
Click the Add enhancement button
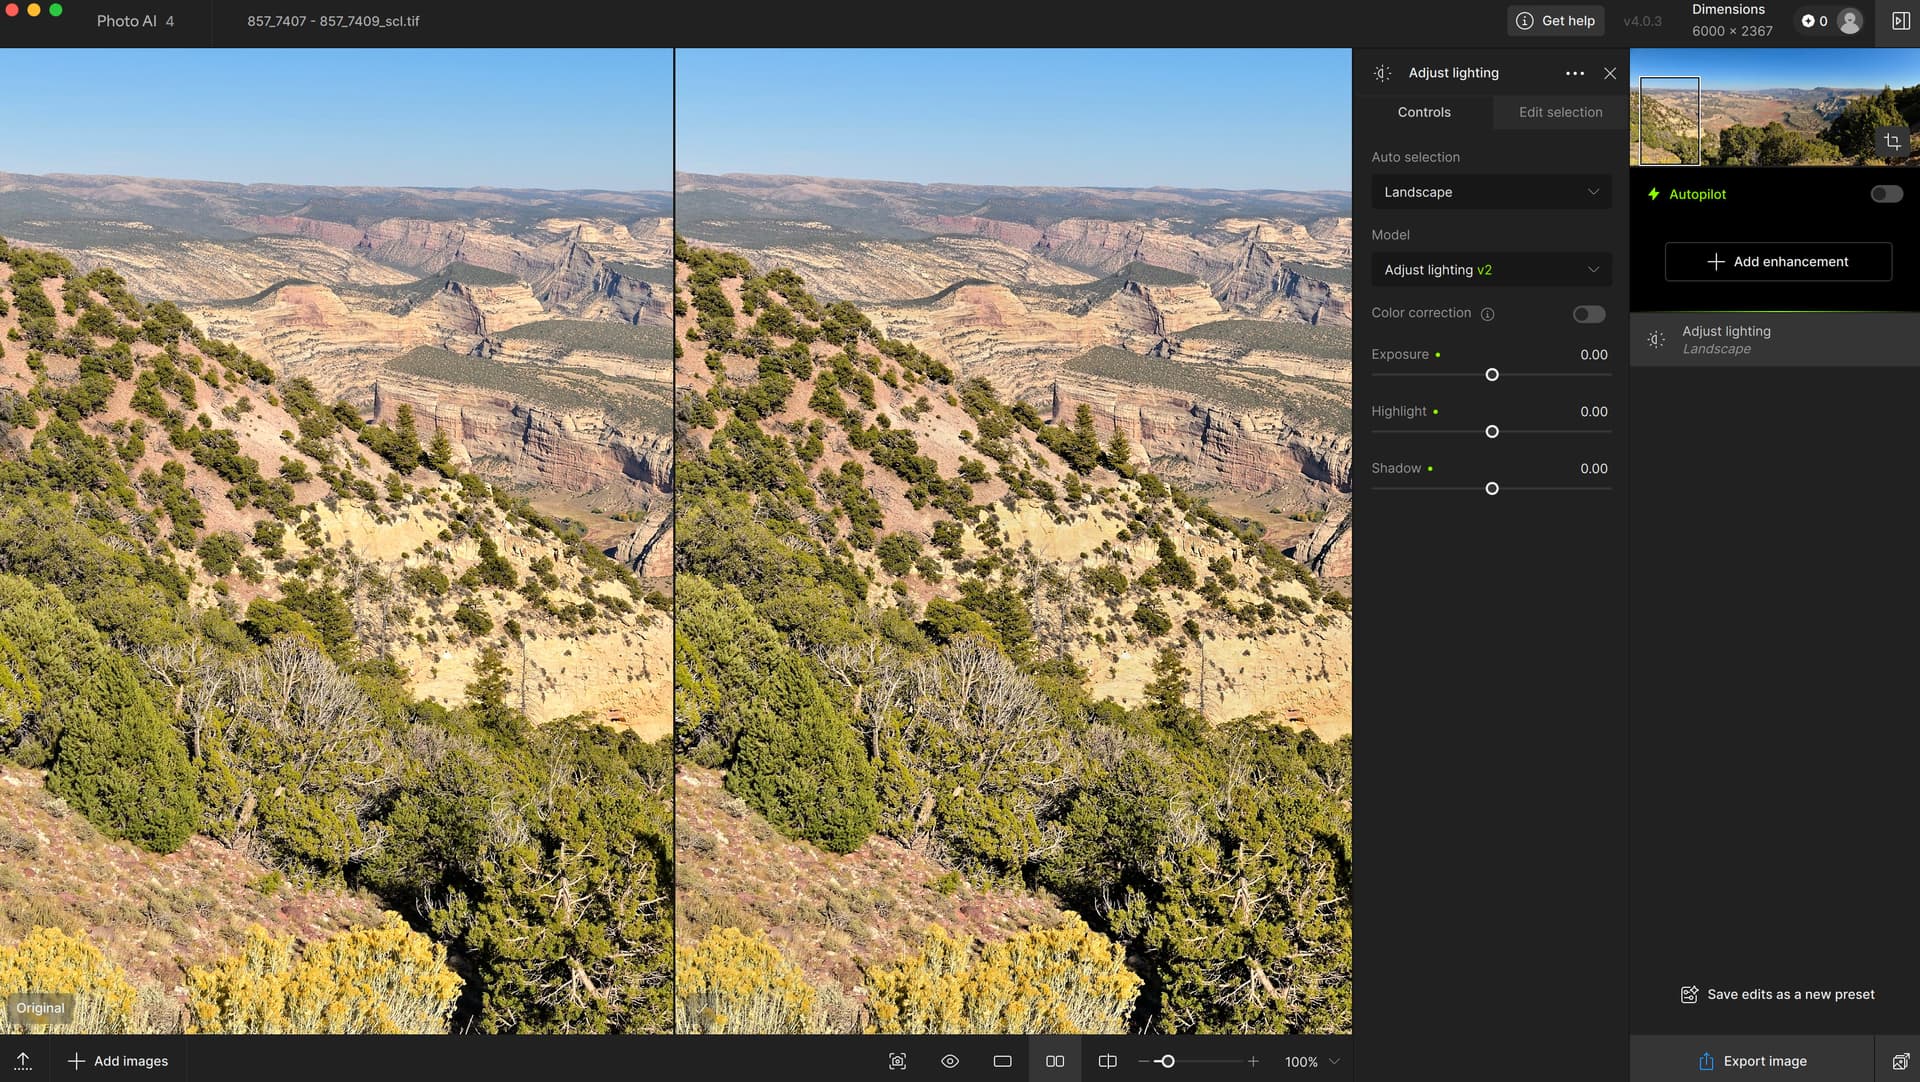click(1777, 262)
